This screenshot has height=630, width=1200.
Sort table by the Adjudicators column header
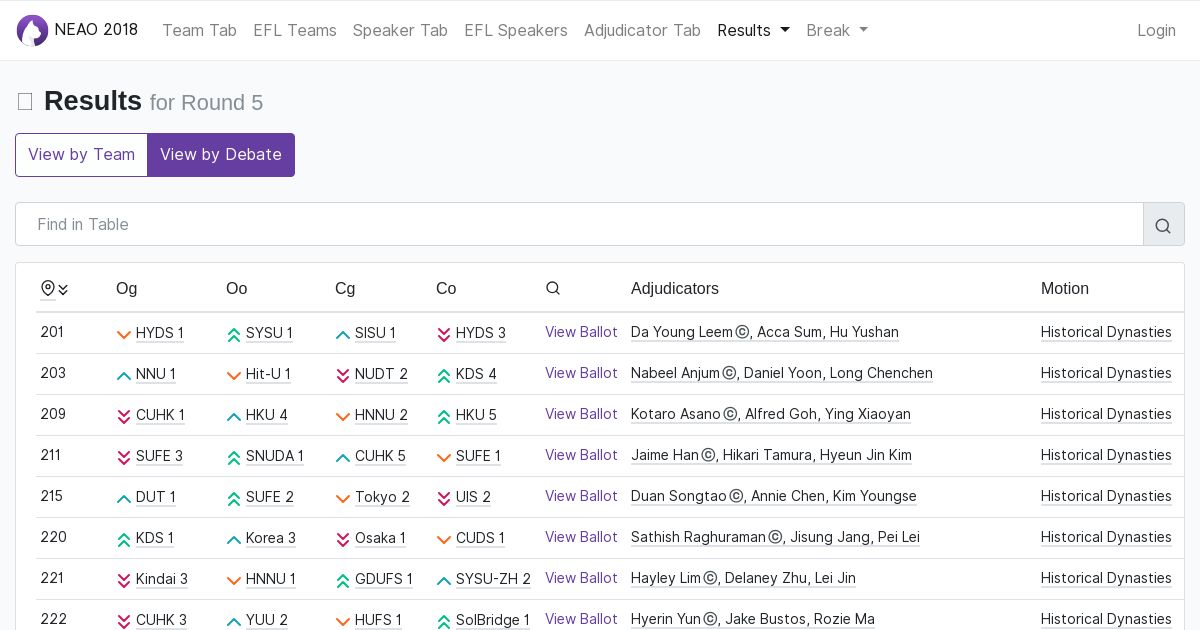coord(675,288)
